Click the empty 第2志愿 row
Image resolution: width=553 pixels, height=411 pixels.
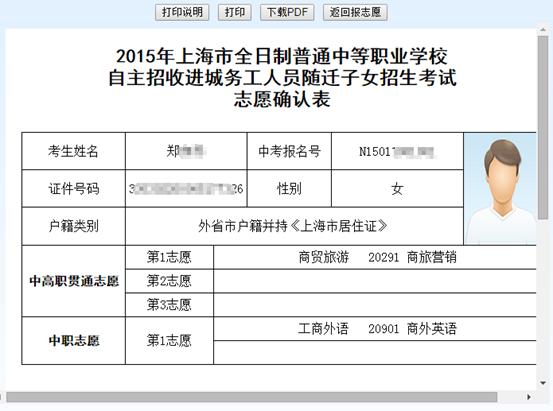(375, 281)
